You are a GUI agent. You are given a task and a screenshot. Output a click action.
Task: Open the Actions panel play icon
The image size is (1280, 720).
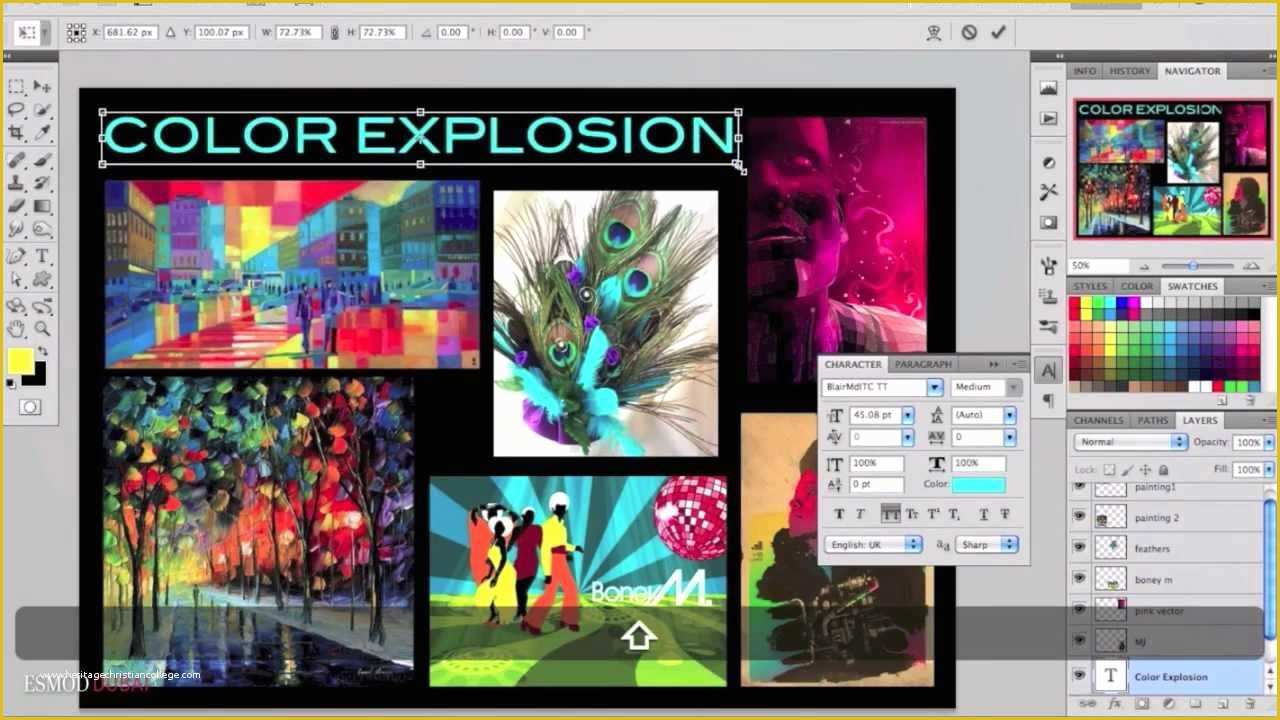click(x=1048, y=118)
